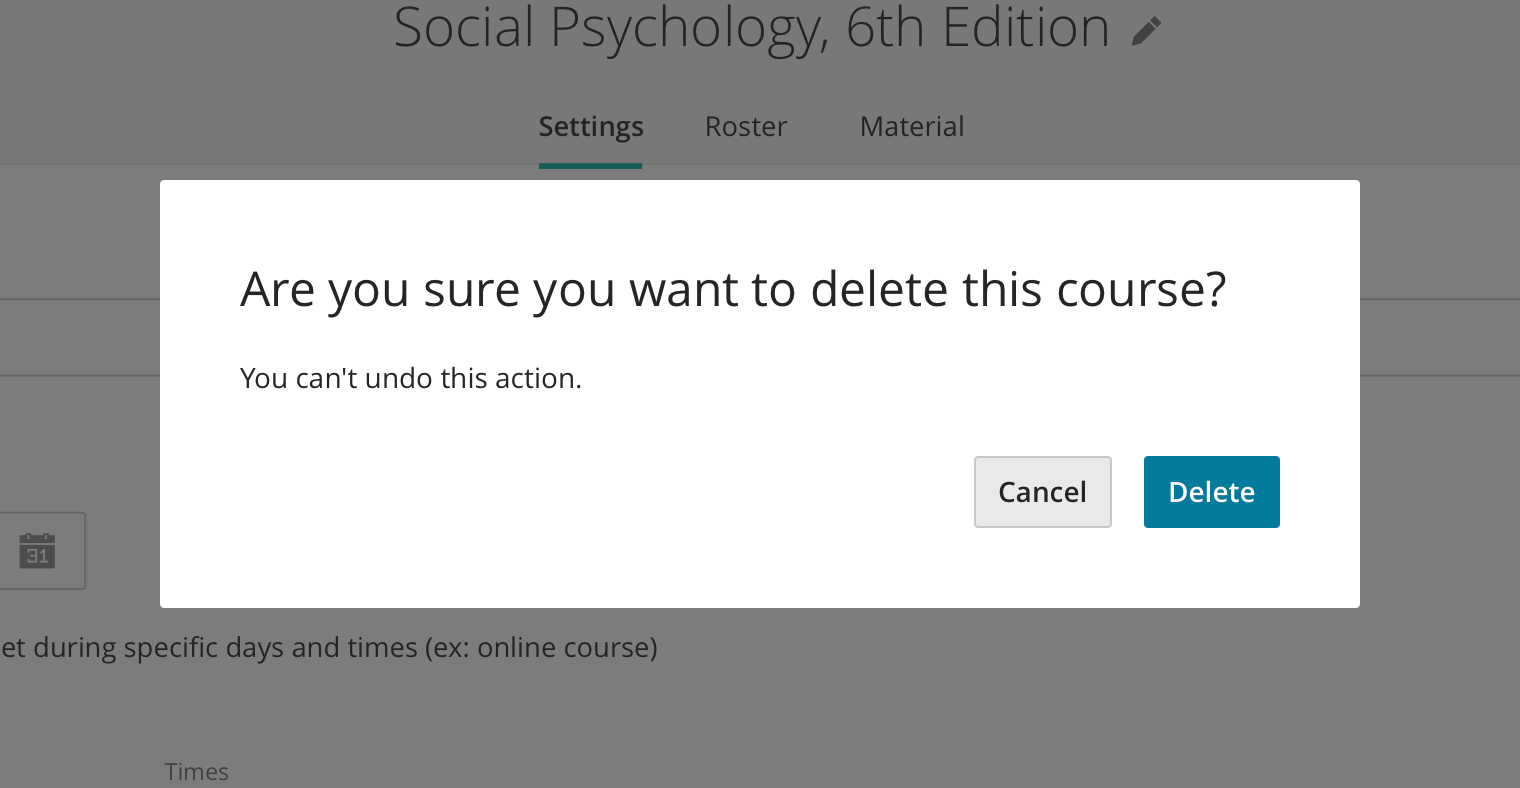This screenshot has height=788, width=1520.
Task: Click the "Are you sure" dialog heading
Action: pyautogui.click(x=732, y=290)
